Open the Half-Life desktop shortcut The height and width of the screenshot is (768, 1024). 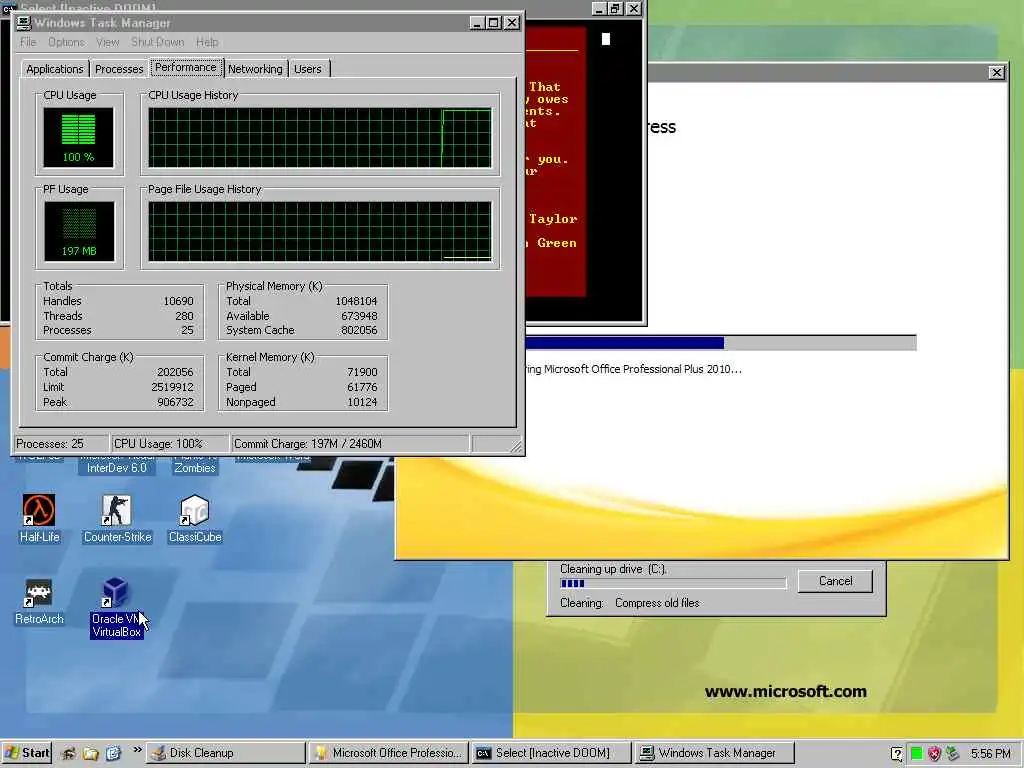click(39, 519)
